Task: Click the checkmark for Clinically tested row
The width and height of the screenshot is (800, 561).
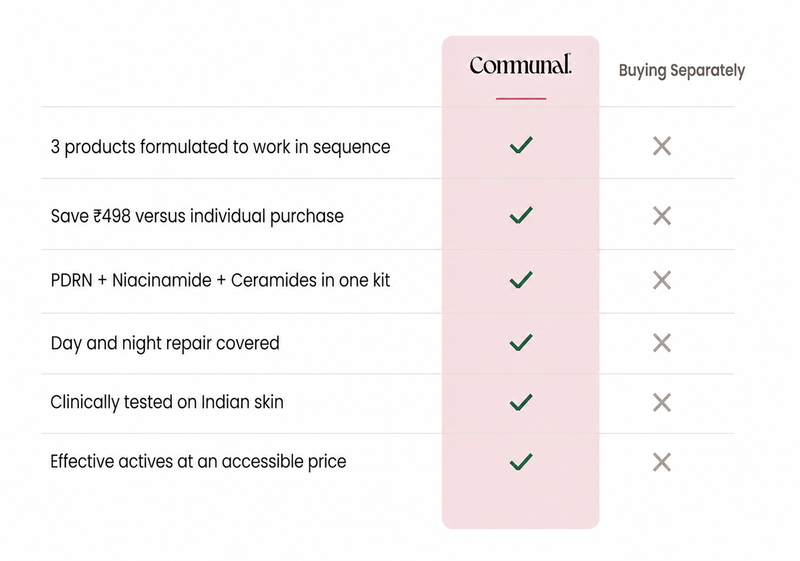Action: [x=521, y=402]
